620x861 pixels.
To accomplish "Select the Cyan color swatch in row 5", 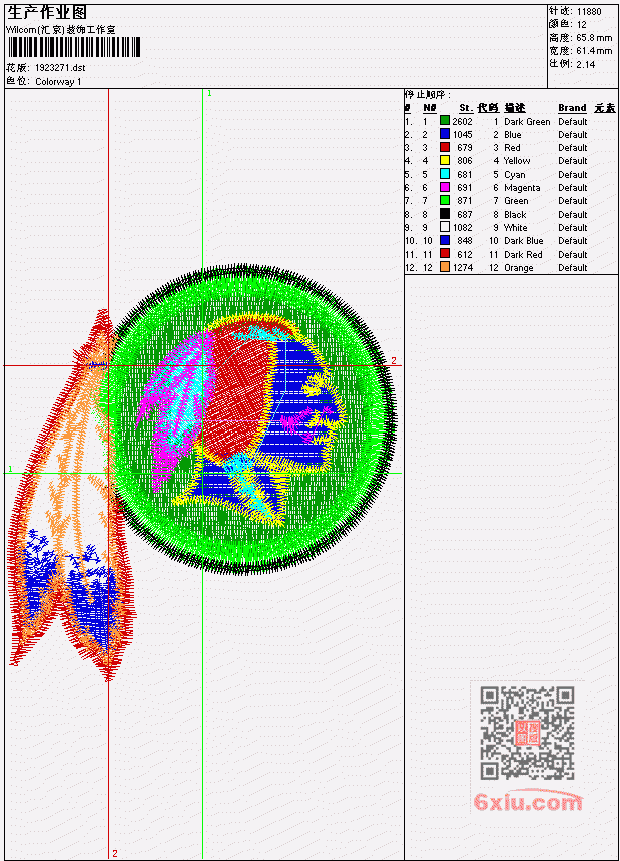I will [x=445, y=174].
